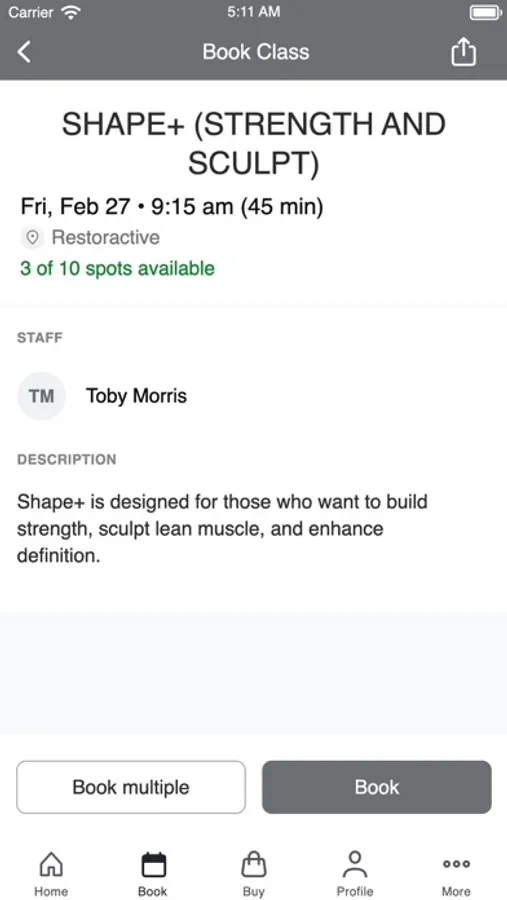This screenshot has height=900, width=507.
Task: Tap the Wi-Fi status bar icon
Action: [71, 13]
